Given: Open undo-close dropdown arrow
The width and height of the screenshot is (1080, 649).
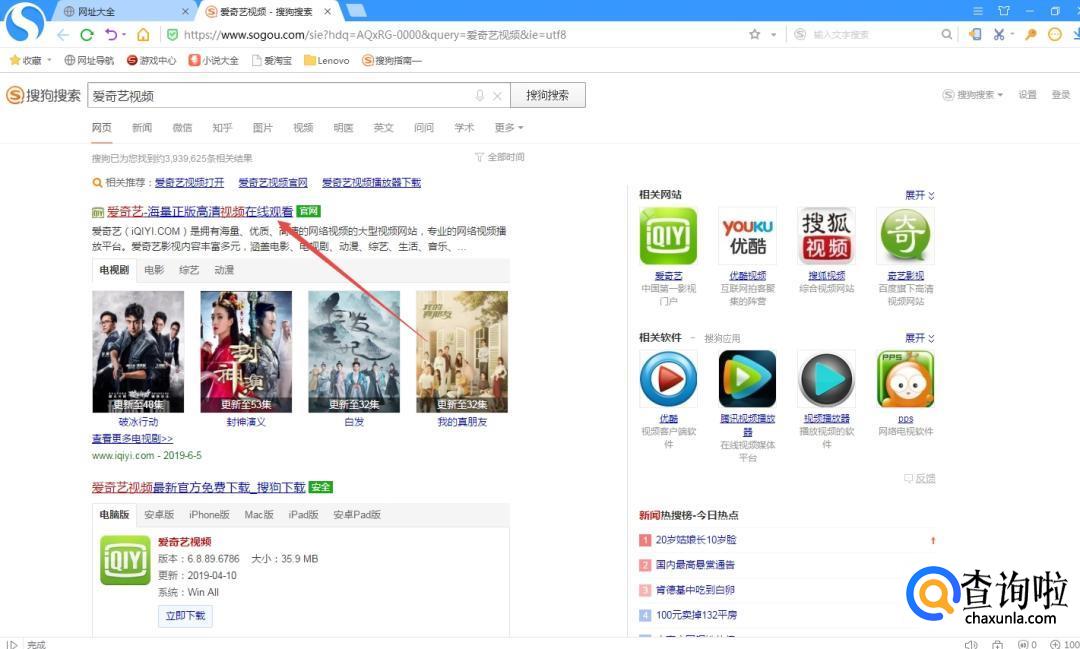Looking at the screenshot, I should pos(124,34).
